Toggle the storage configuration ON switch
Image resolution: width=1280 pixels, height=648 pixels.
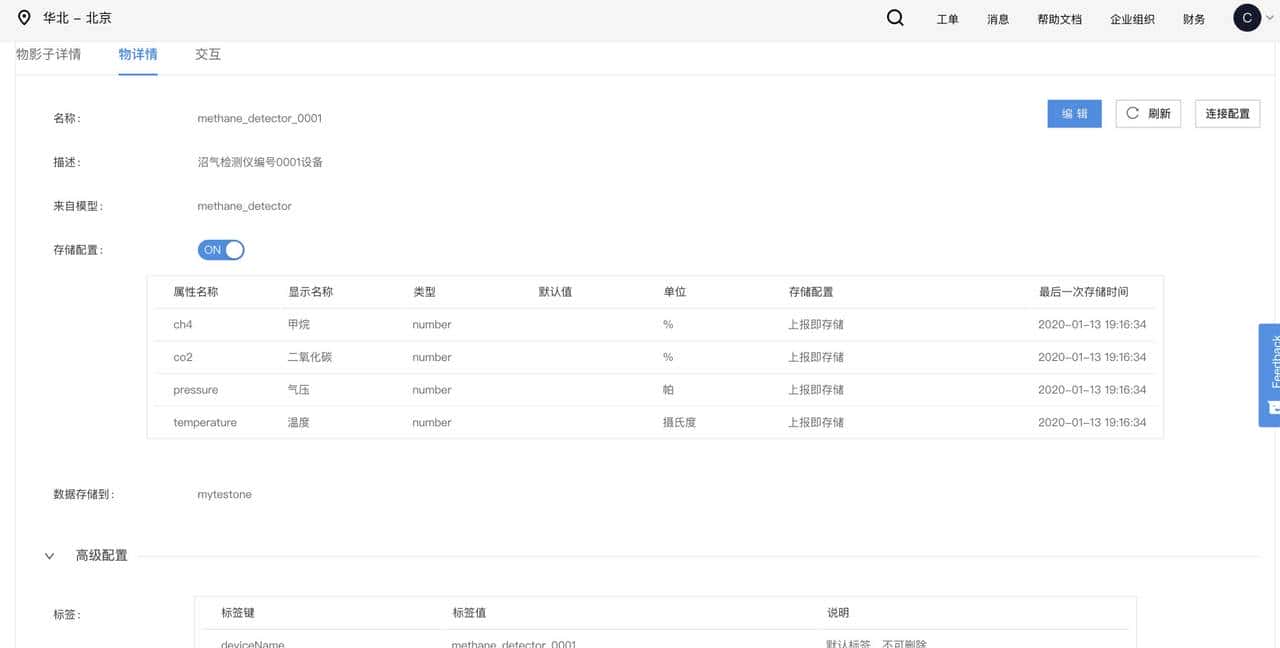pos(221,250)
